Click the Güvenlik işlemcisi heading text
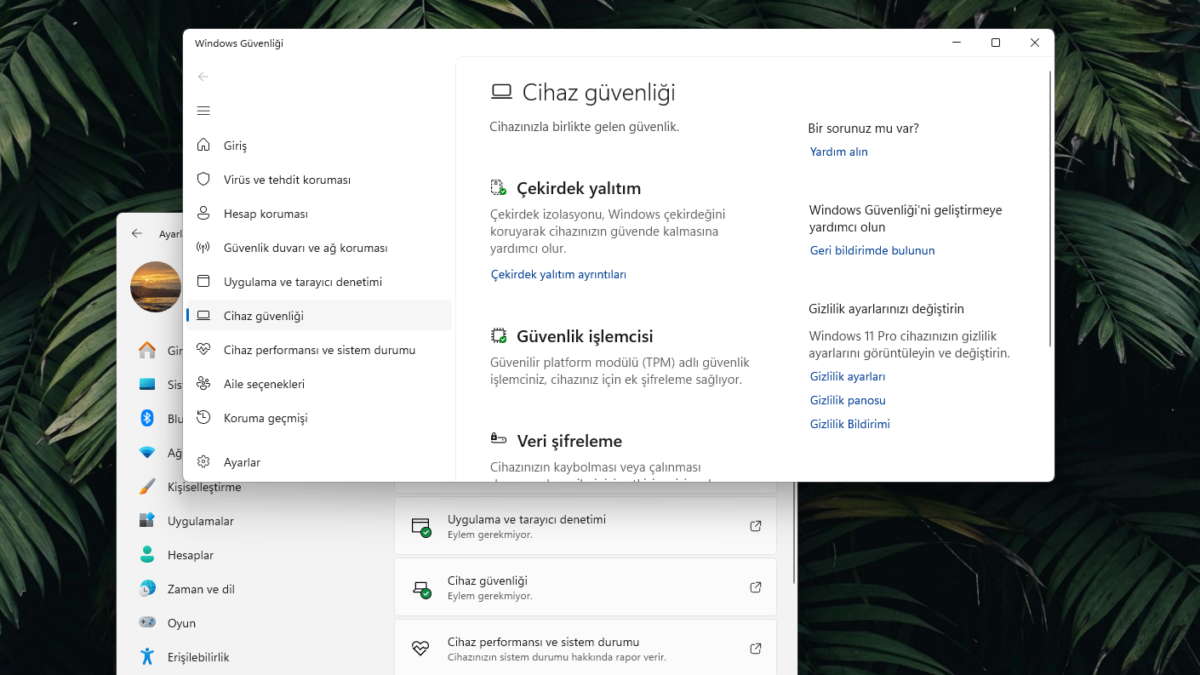The image size is (1200, 675). click(585, 336)
